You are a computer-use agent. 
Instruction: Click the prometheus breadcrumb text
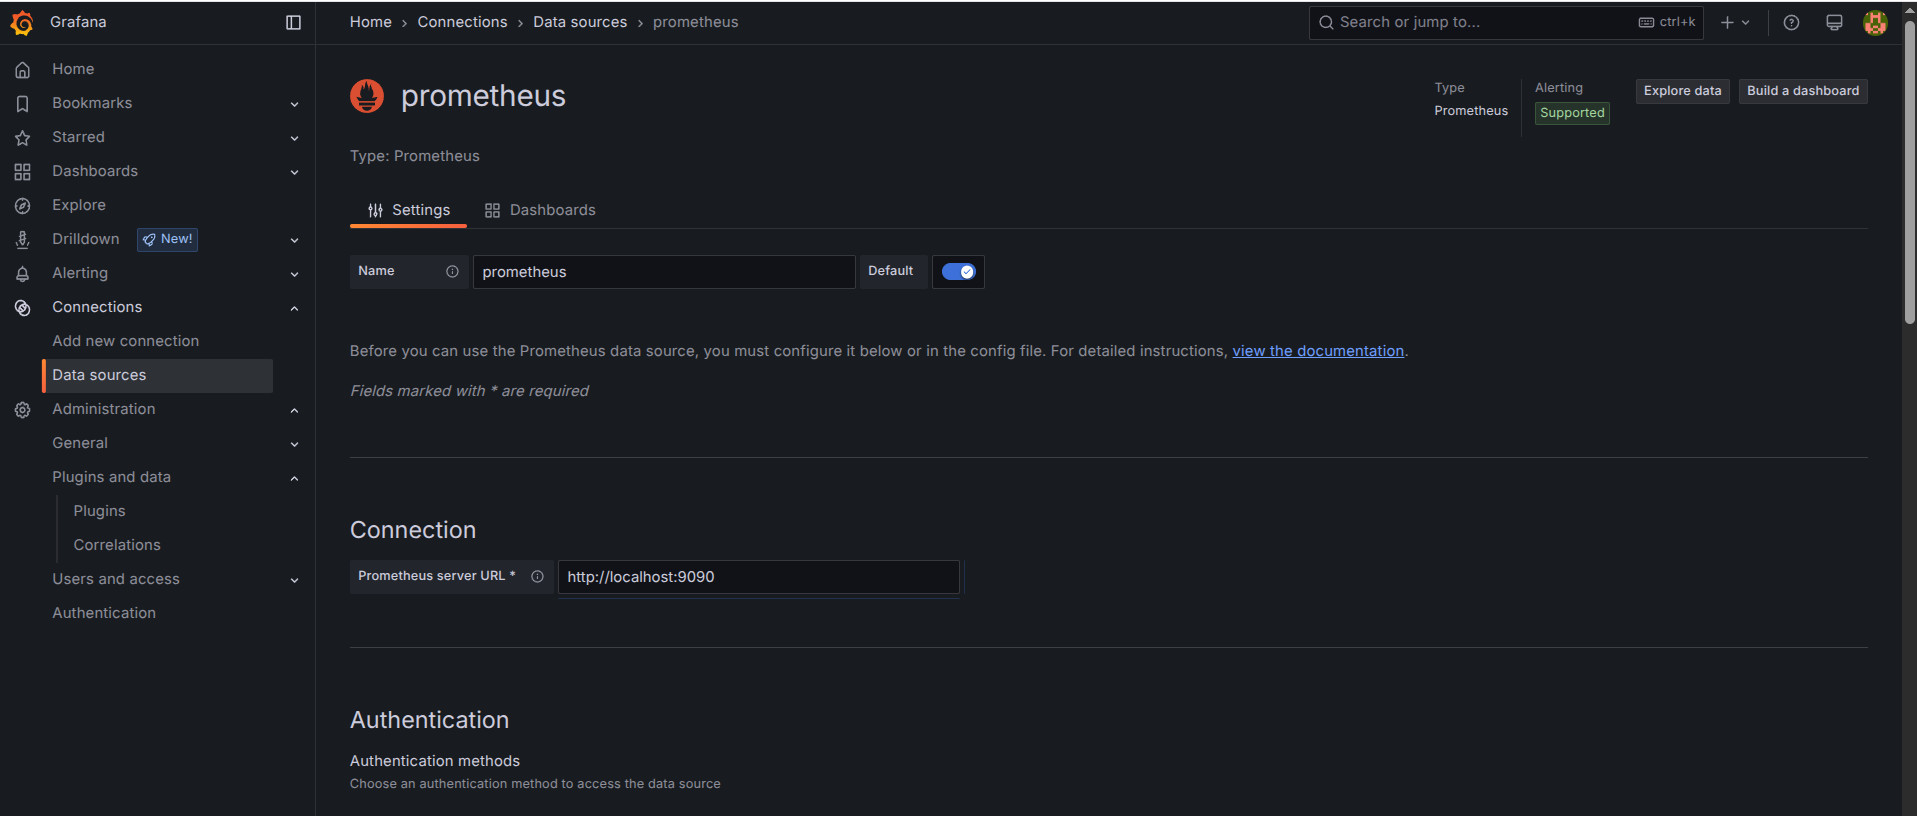coord(695,22)
